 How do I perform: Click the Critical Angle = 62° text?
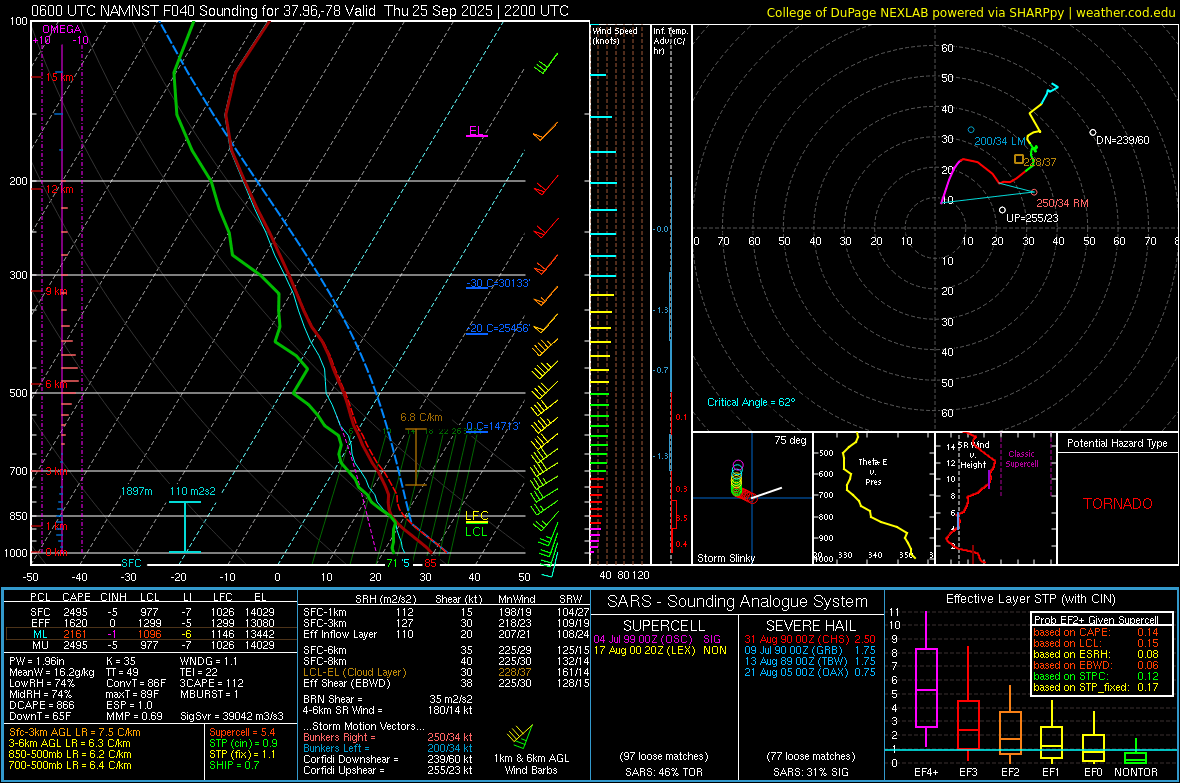(751, 402)
